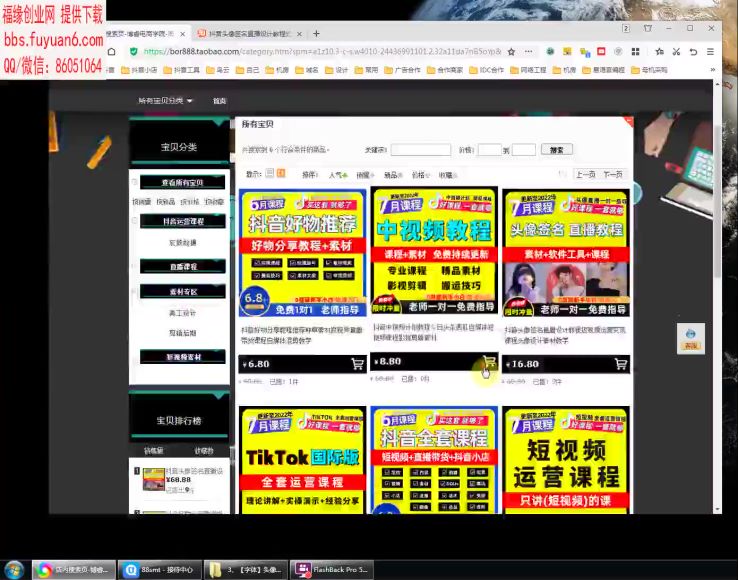This screenshot has width=738, height=580.
Task: Close the second tab about 抖音头像
Action: (299, 34)
